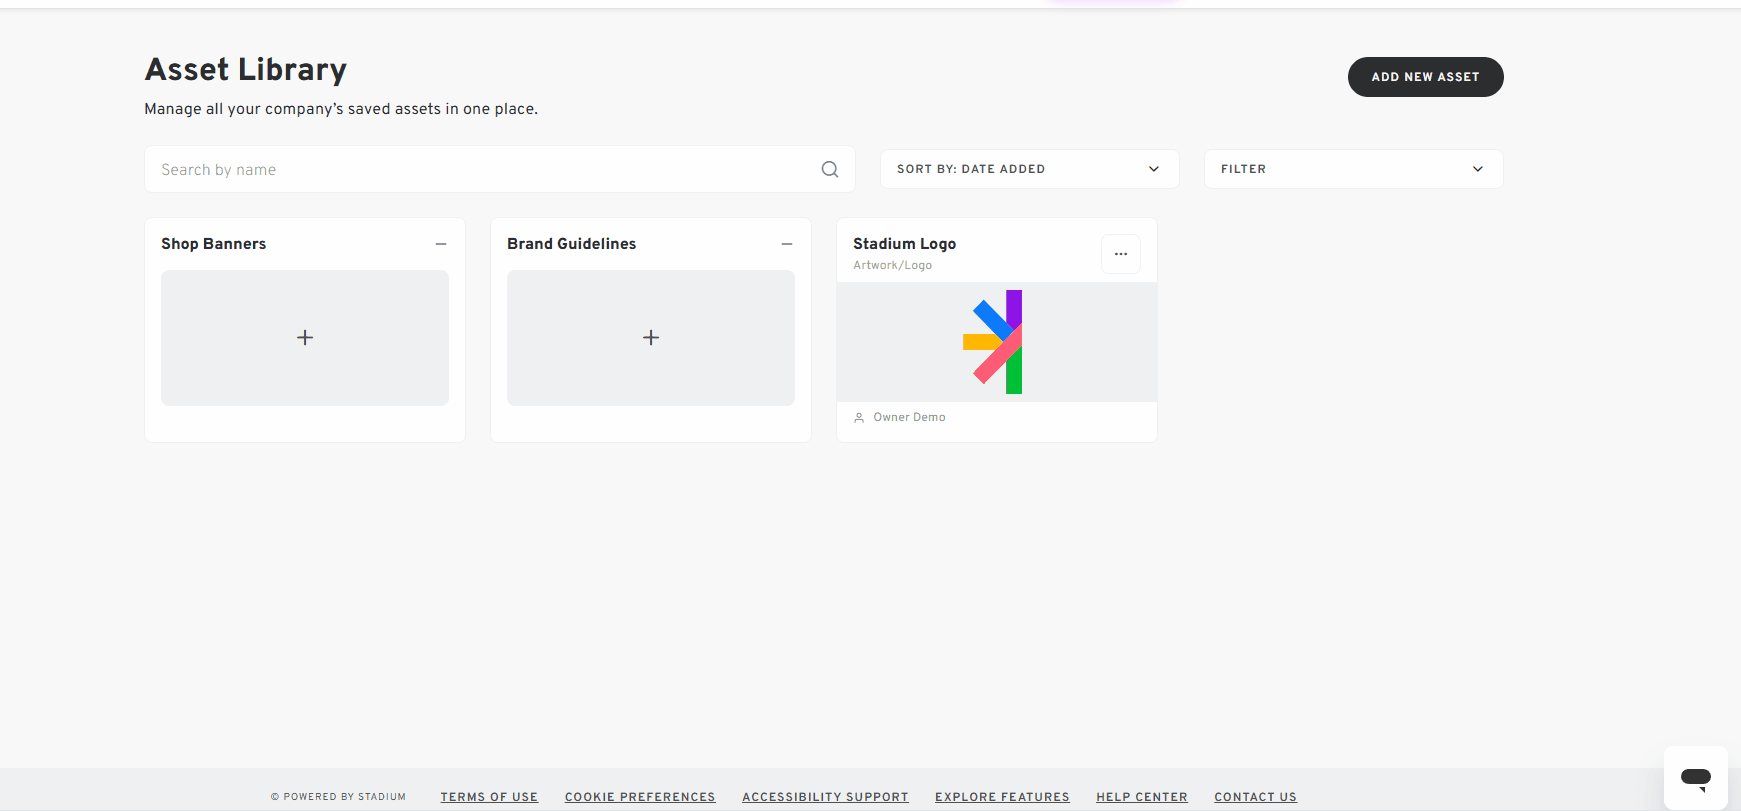Add asset to Shop Banners placeholder
1741x811 pixels.
click(305, 338)
